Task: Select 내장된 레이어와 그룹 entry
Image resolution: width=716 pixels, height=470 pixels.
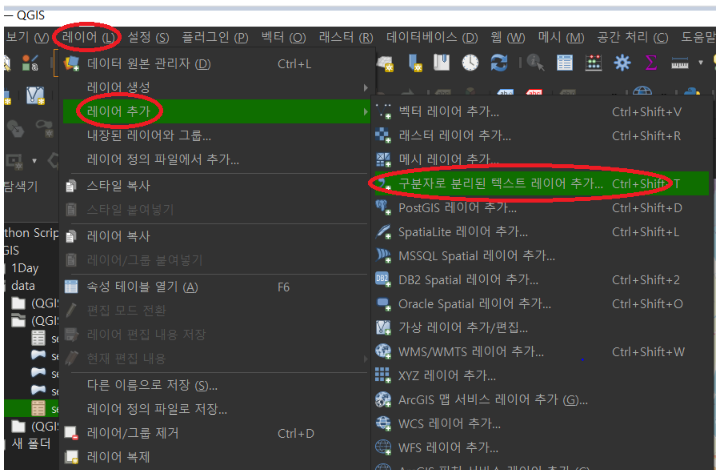Action: coord(216,135)
